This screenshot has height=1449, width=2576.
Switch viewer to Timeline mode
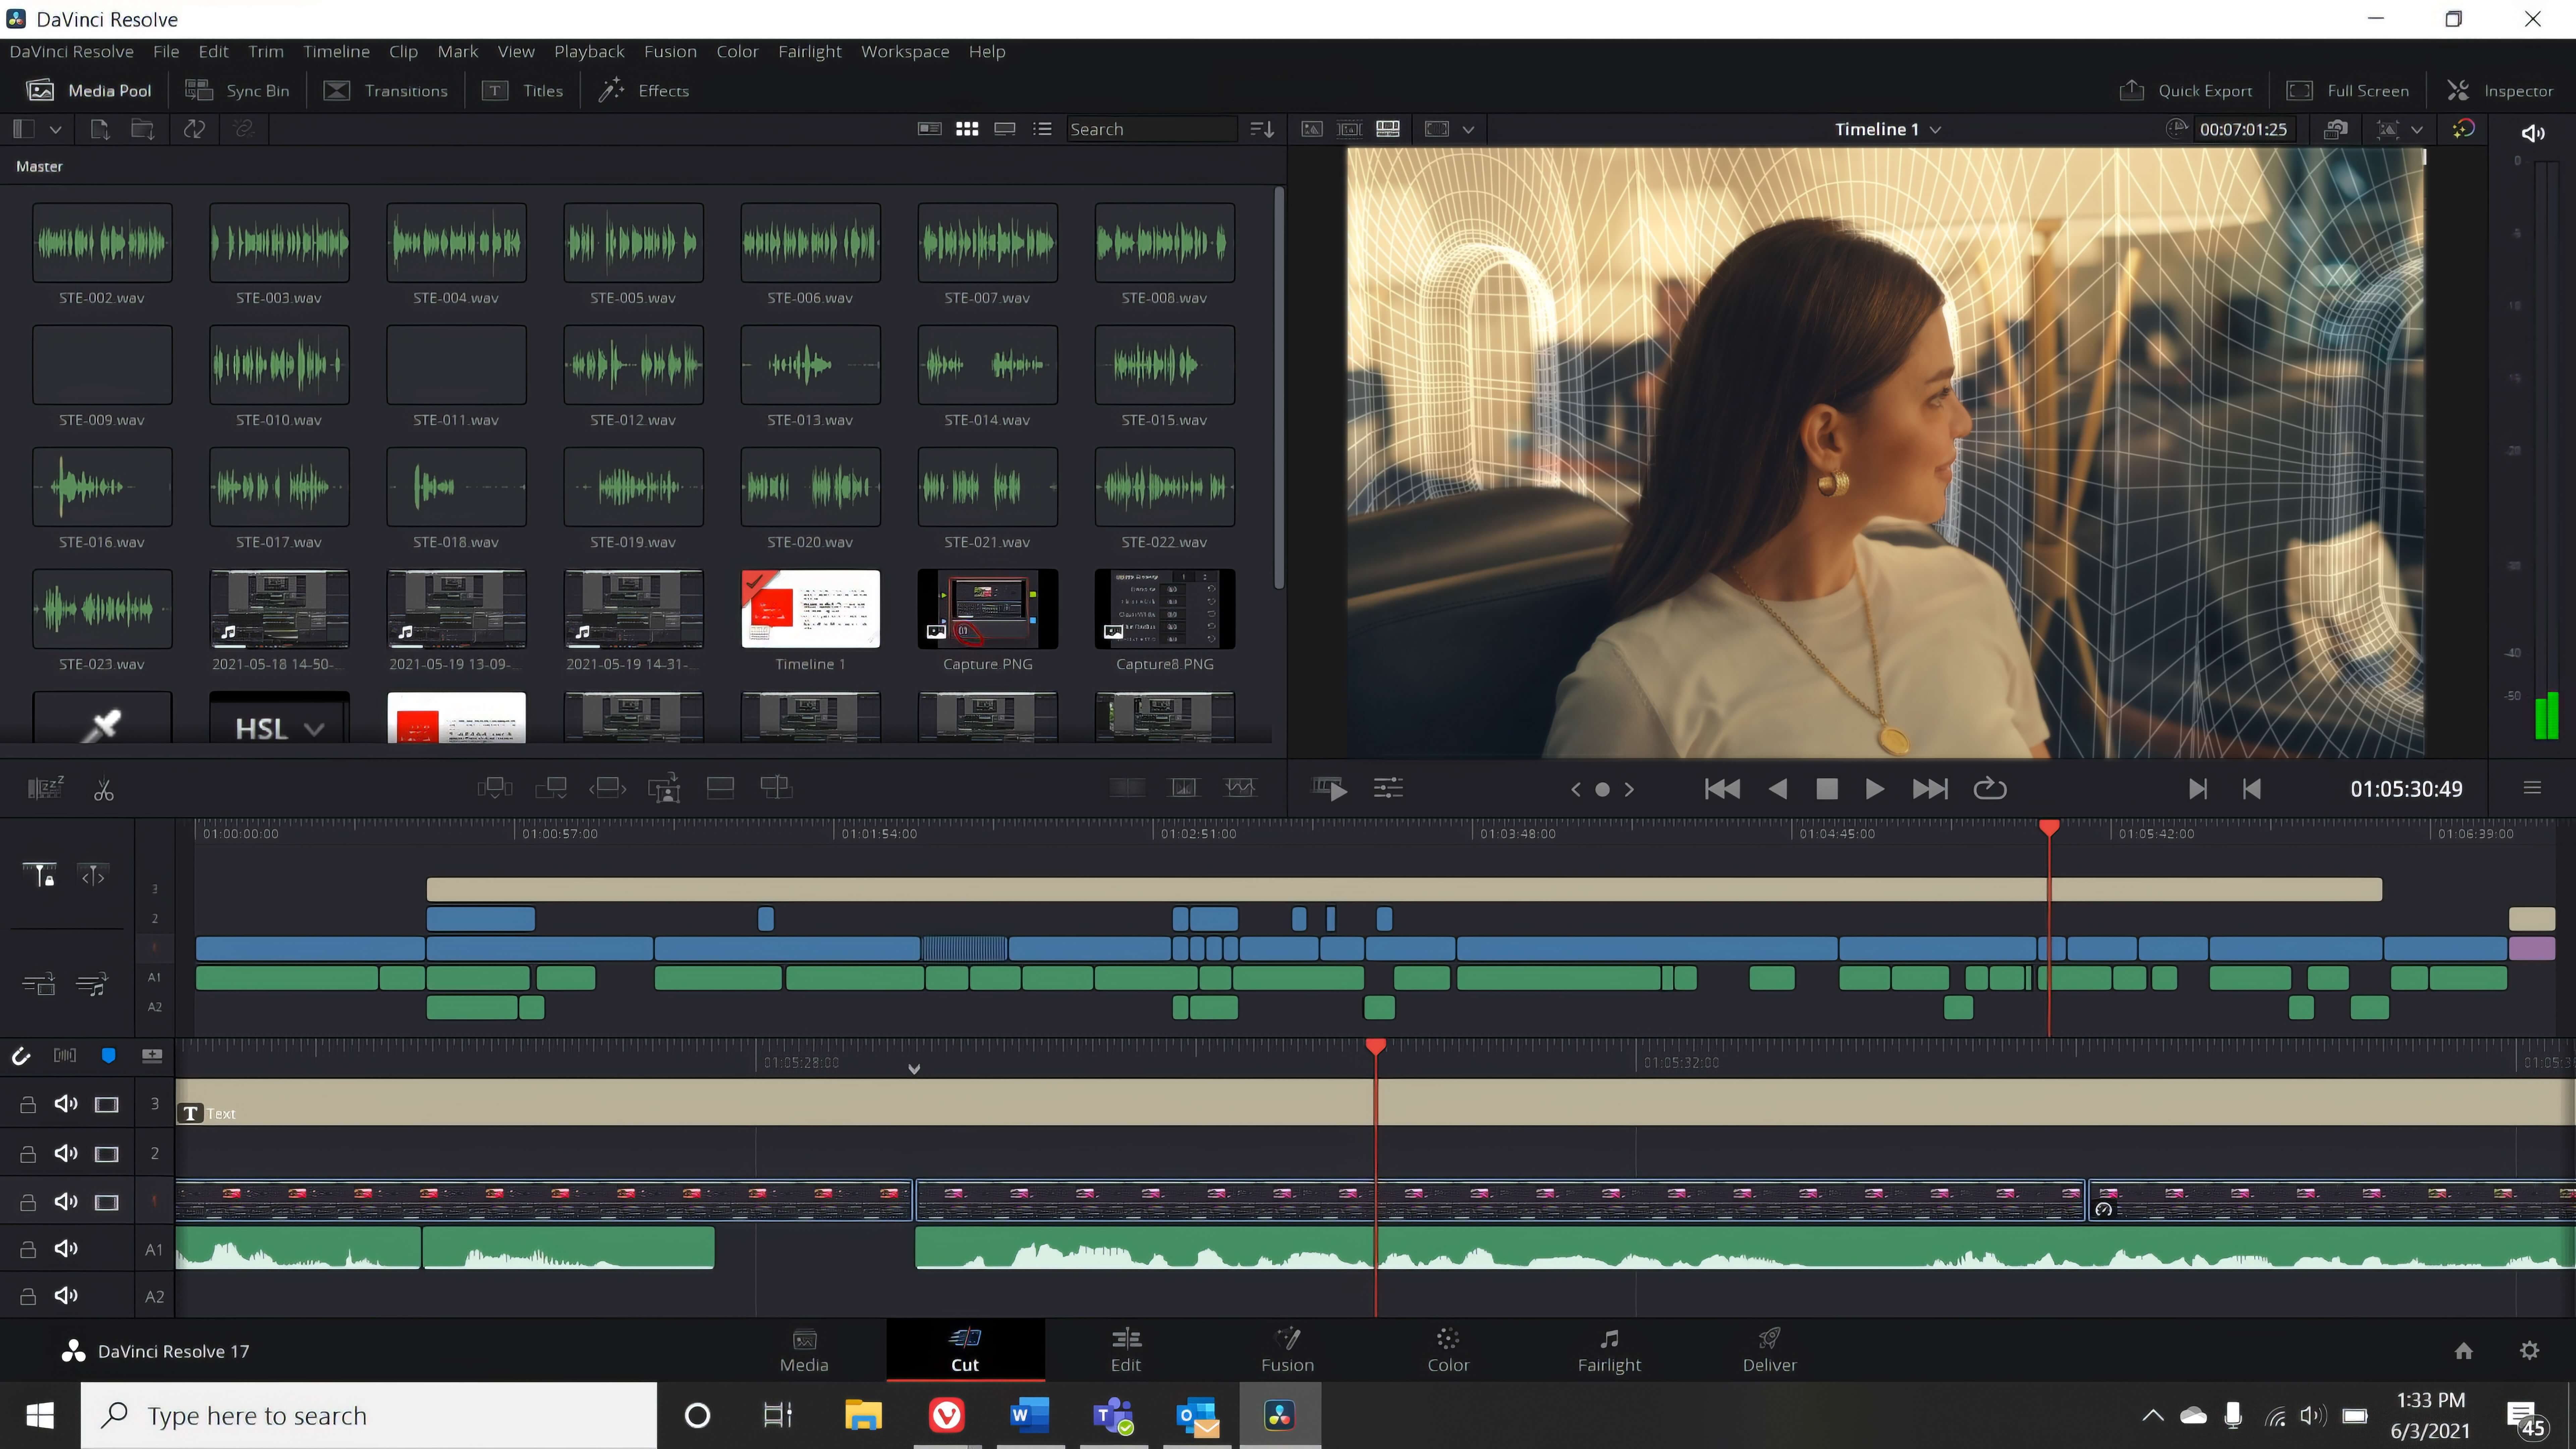coord(1388,129)
